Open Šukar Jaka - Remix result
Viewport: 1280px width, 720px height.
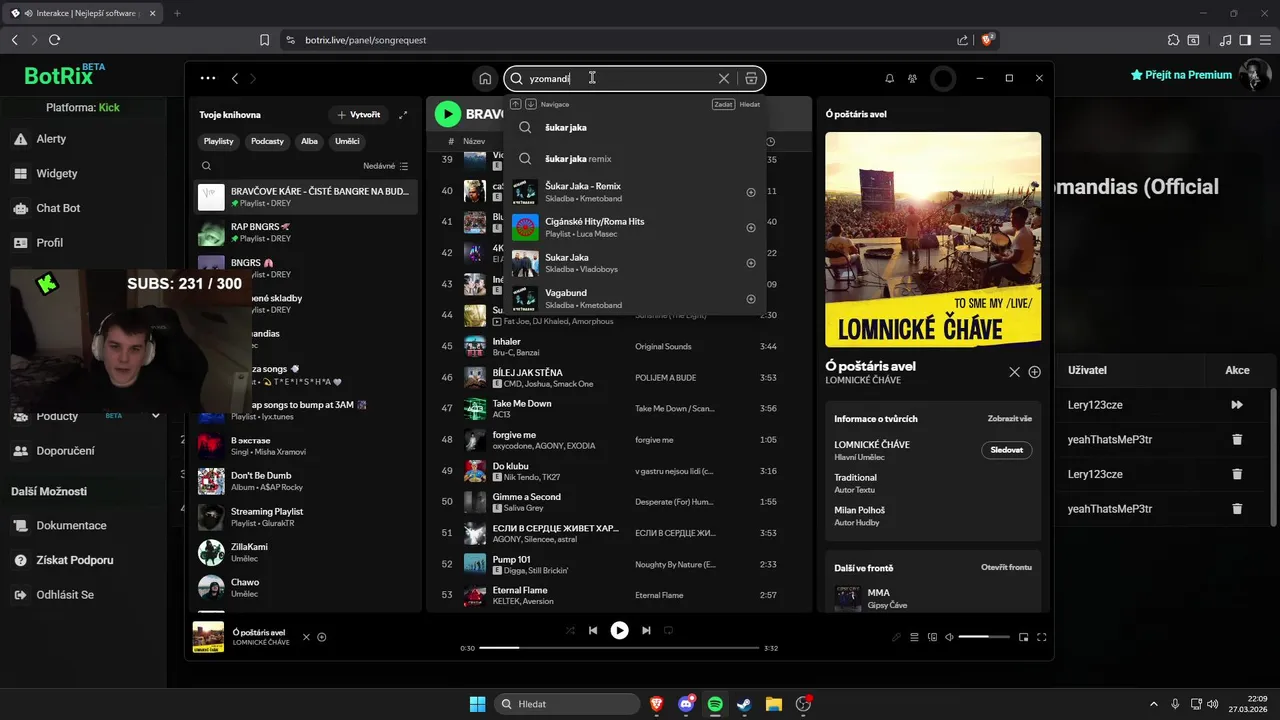pos(635,192)
